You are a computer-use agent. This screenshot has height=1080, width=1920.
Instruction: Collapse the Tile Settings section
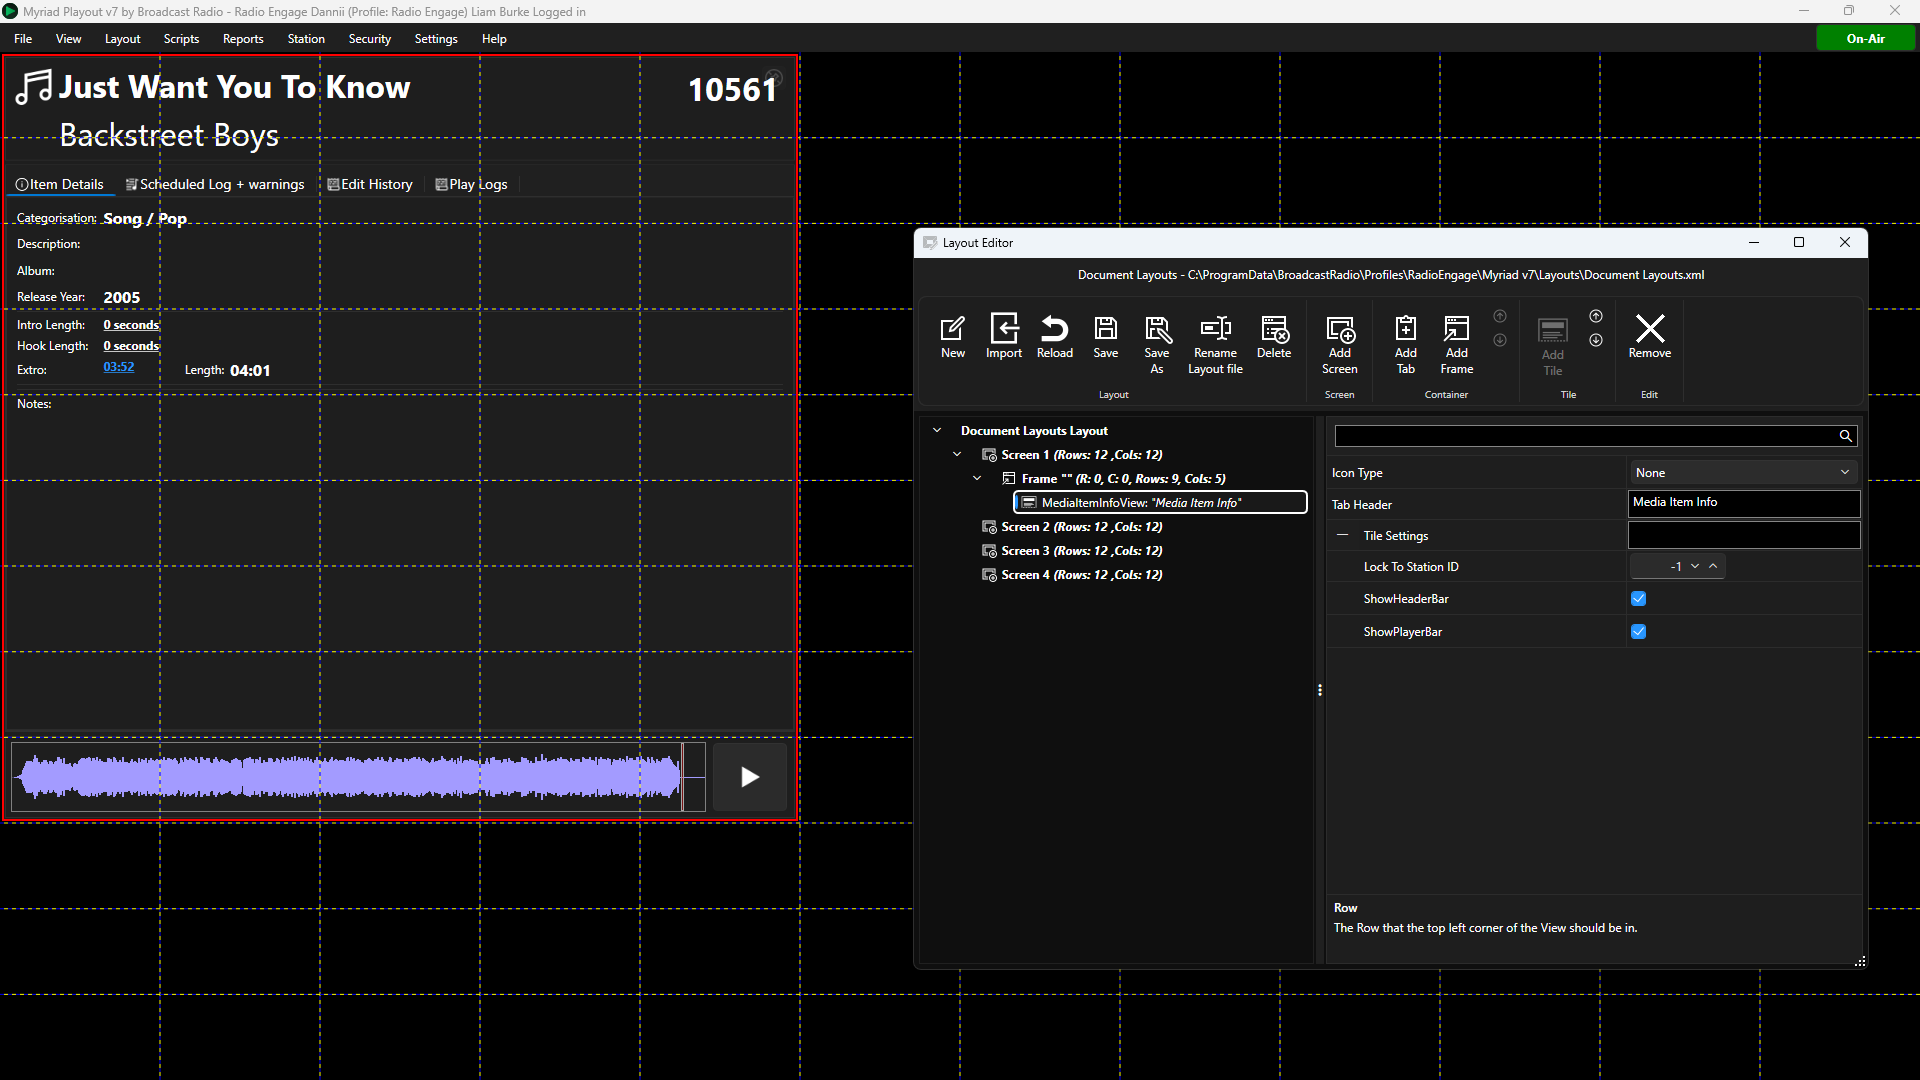point(1342,536)
